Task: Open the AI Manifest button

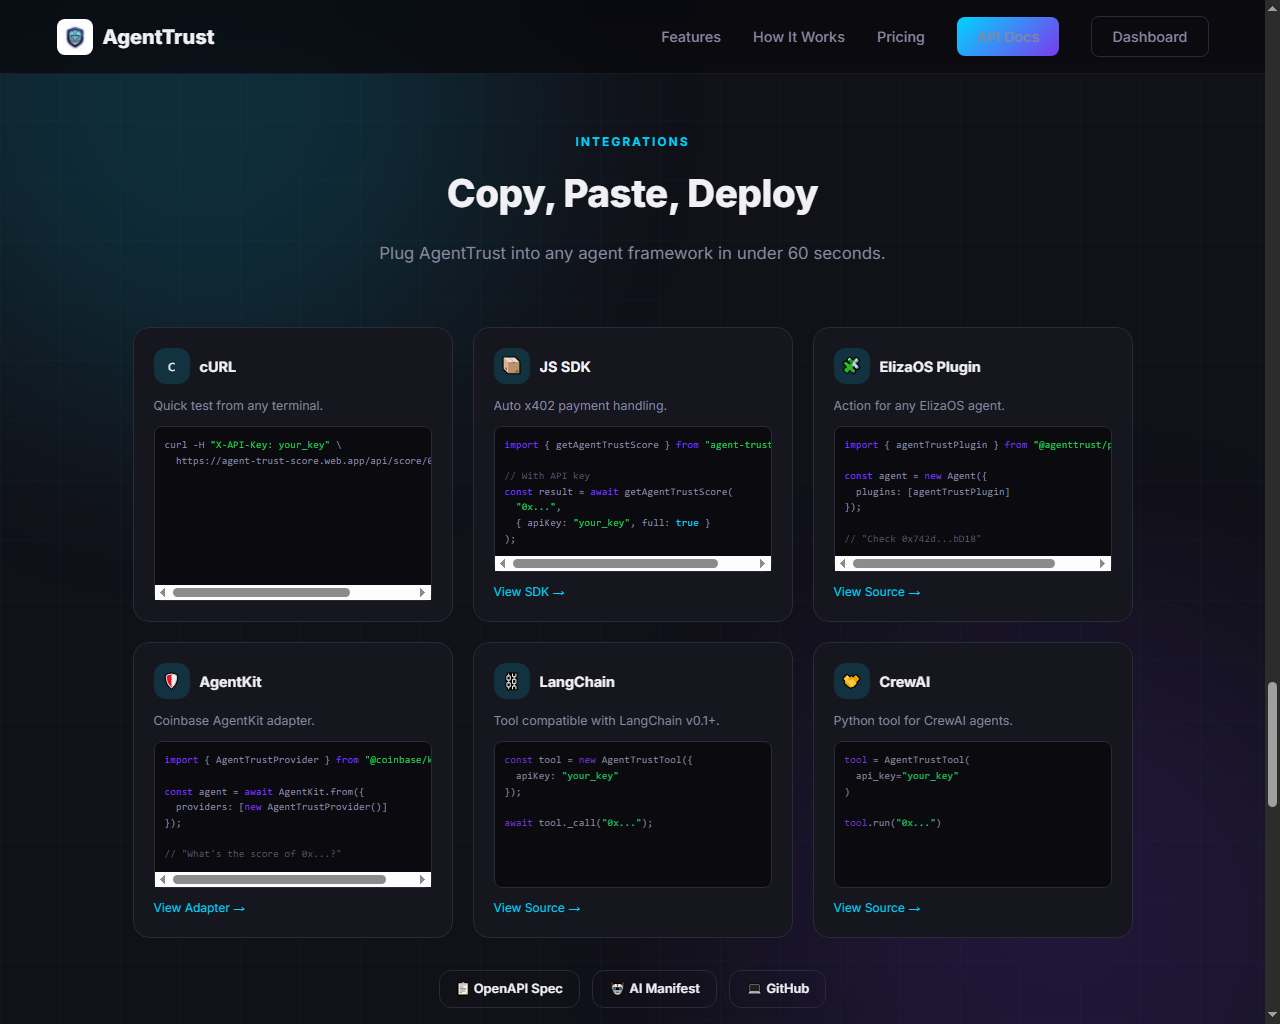Action: [655, 989]
